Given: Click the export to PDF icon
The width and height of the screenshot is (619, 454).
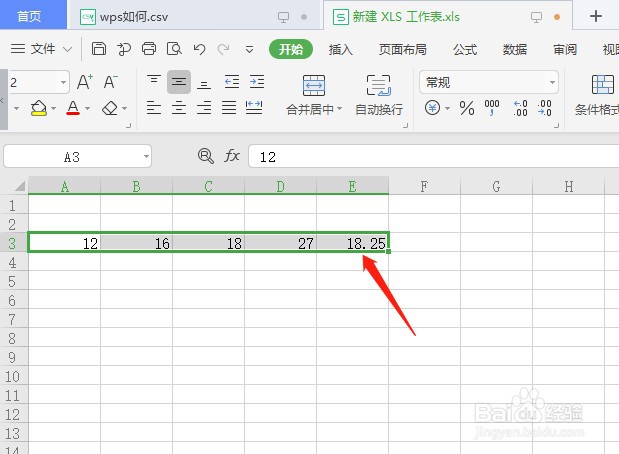Looking at the screenshot, I should click(x=124, y=49).
